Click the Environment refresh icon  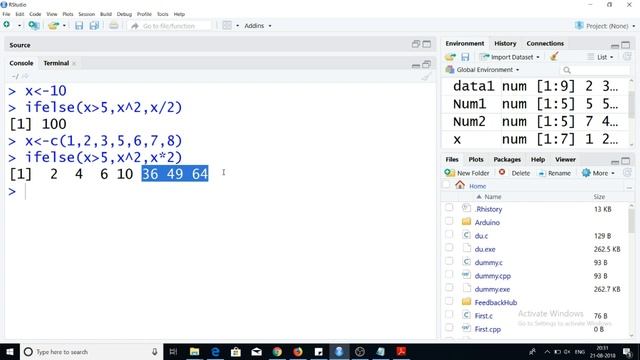(627, 57)
